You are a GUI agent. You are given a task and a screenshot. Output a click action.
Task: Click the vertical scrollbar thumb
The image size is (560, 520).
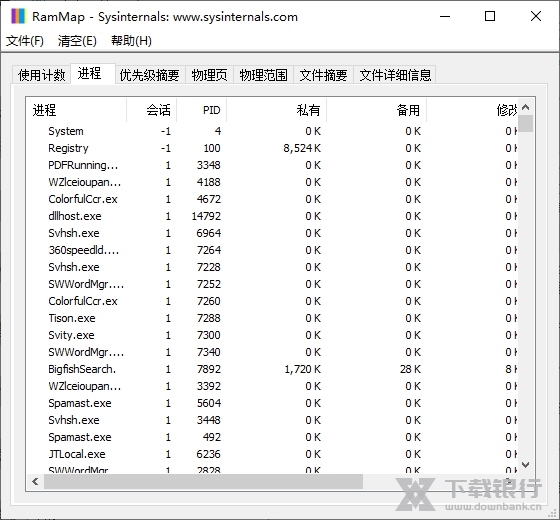pos(525,124)
